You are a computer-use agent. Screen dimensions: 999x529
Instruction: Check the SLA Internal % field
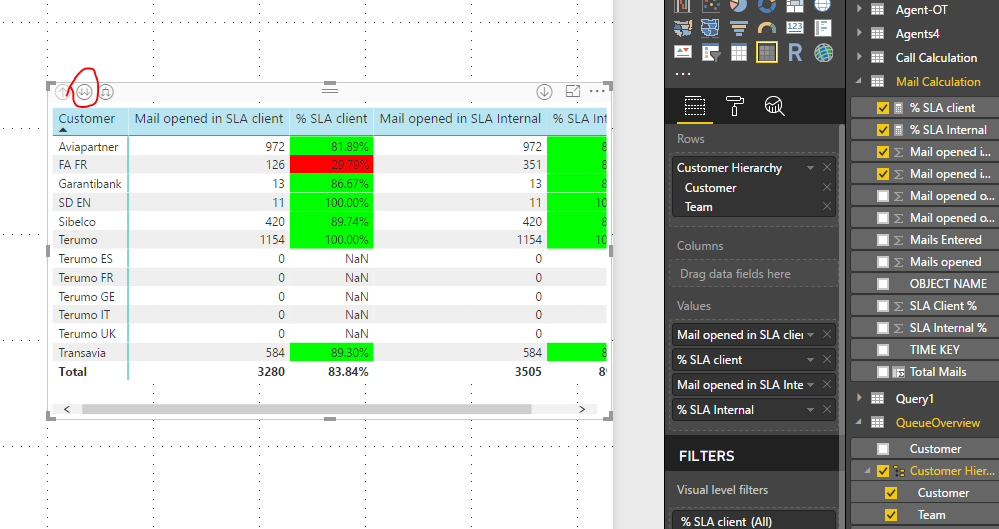(882, 328)
